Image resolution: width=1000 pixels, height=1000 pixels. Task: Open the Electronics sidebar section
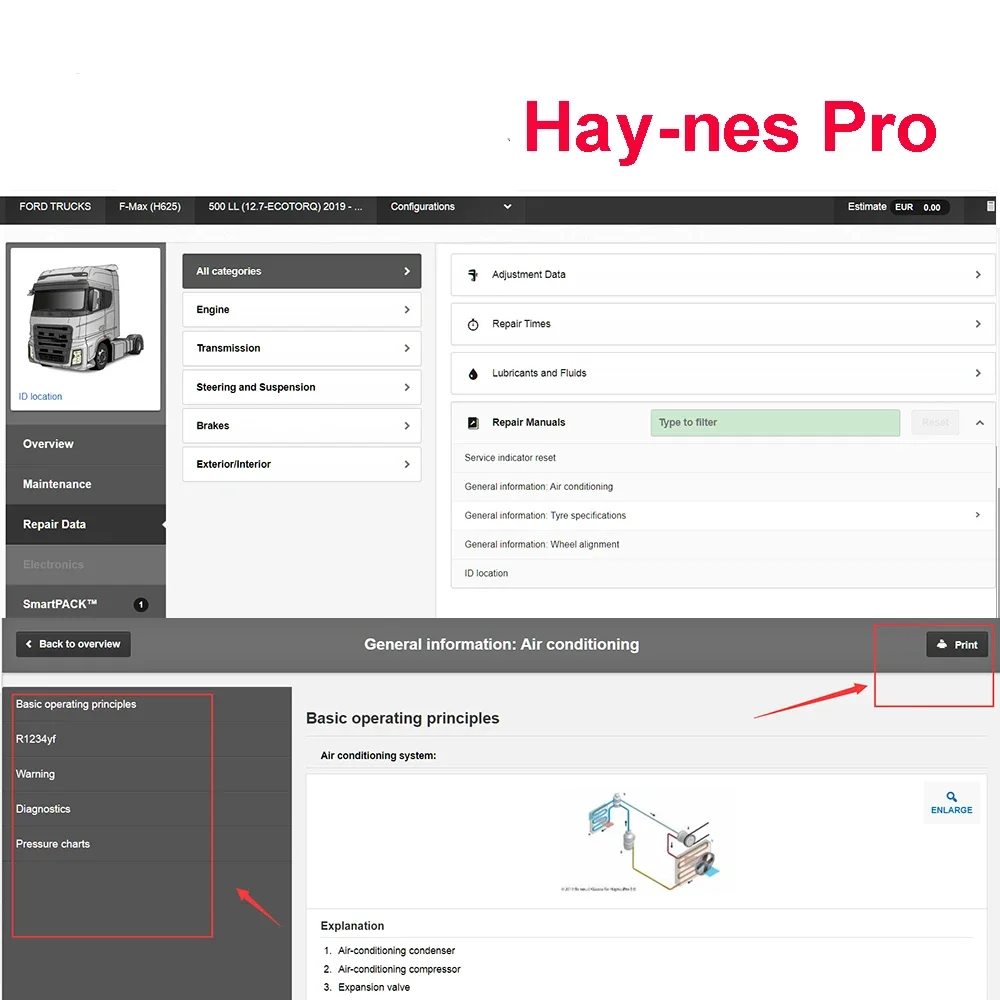(85, 564)
